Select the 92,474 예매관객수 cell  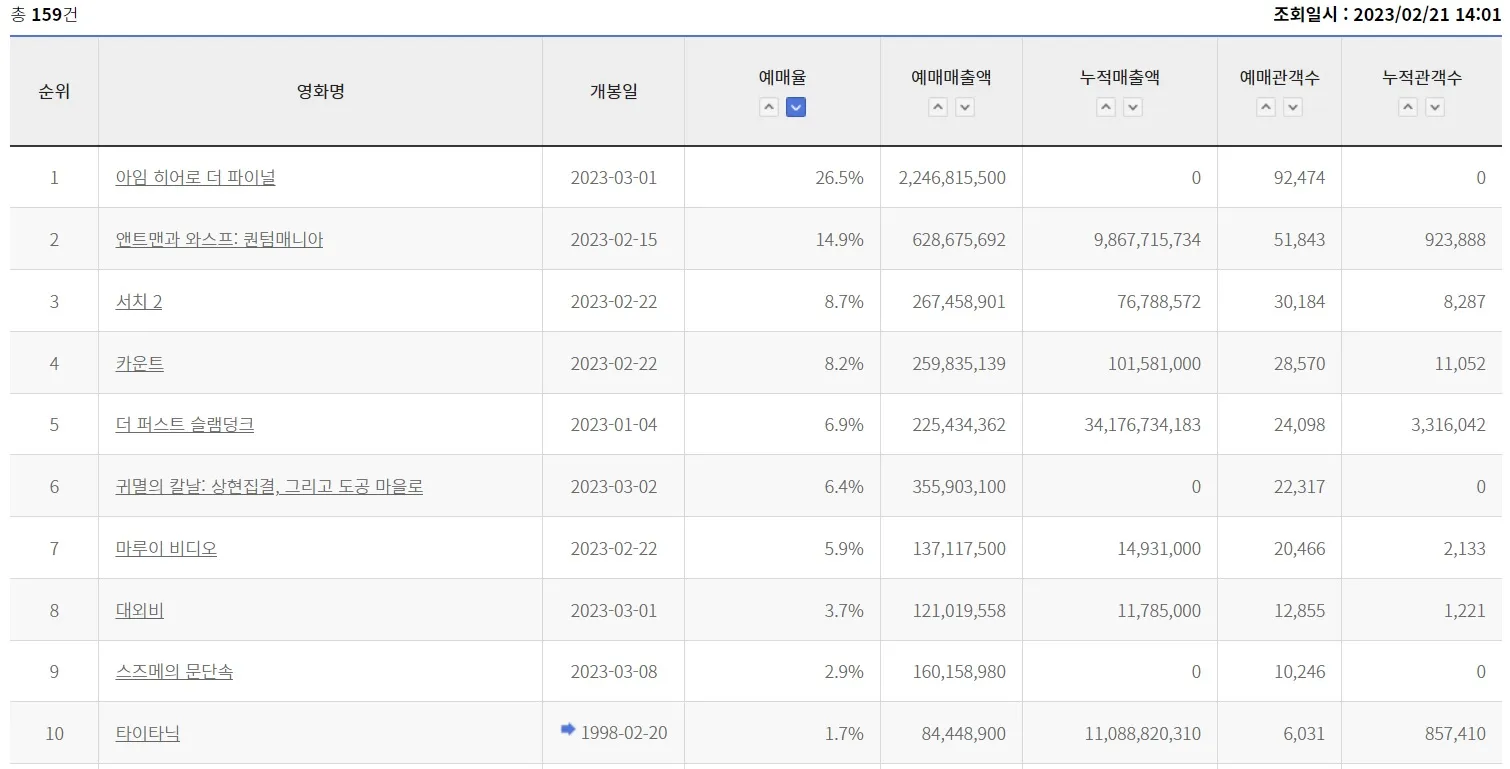(x=1280, y=178)
